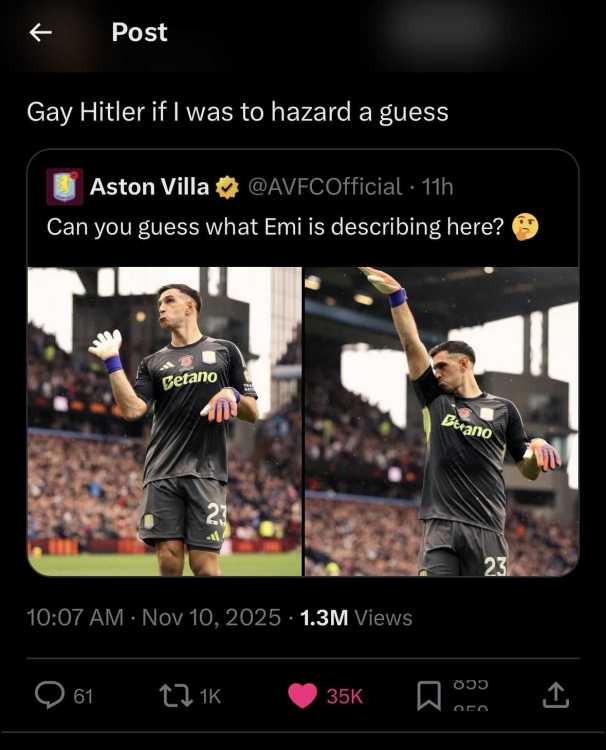The width and height of the screenshot is (606, 750).
Task: Toggle the bookmark icon
Action: 428,695
